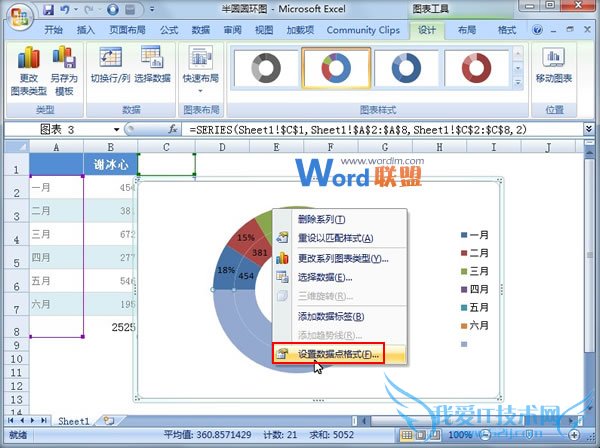Viewport: 600px width, 448px height.
Task: Open the 开始 ribbon tab
Action: 53,30
